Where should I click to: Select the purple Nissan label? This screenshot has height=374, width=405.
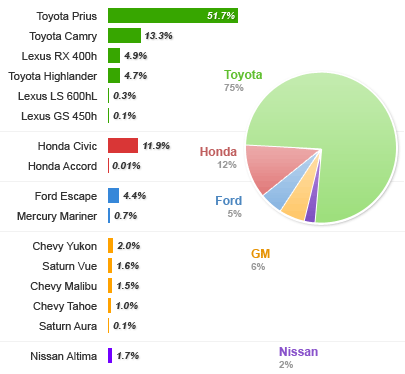coord(298,352)
